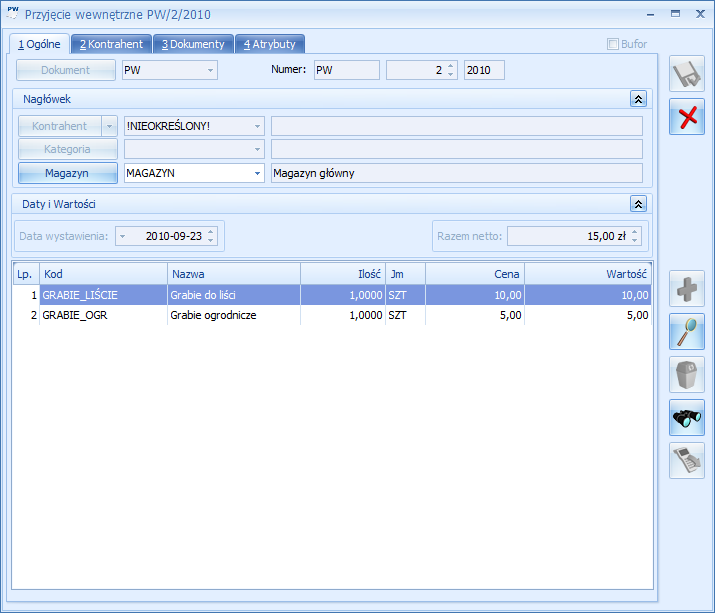Click the 1,0000 quantity cell of GRABIE_OGR
Image resolution: width=715 pixels, height=613 pixels.
343,315
